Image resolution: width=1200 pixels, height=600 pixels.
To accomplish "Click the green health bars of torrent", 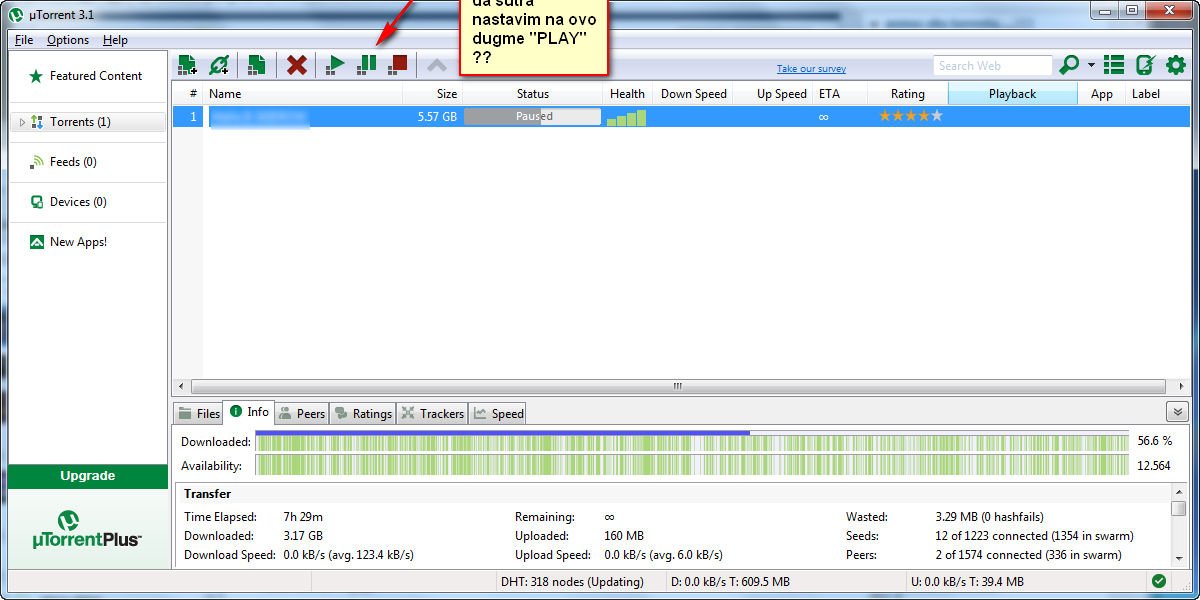I will (627, 117).
